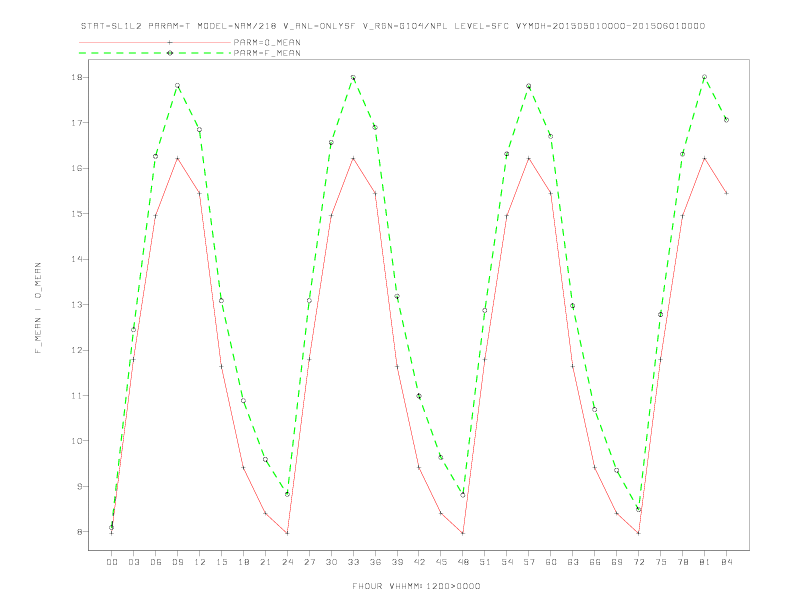Click y-axis tick label 8
The height and width of the screenshot is (612, 792).
(x=79, y=532)
